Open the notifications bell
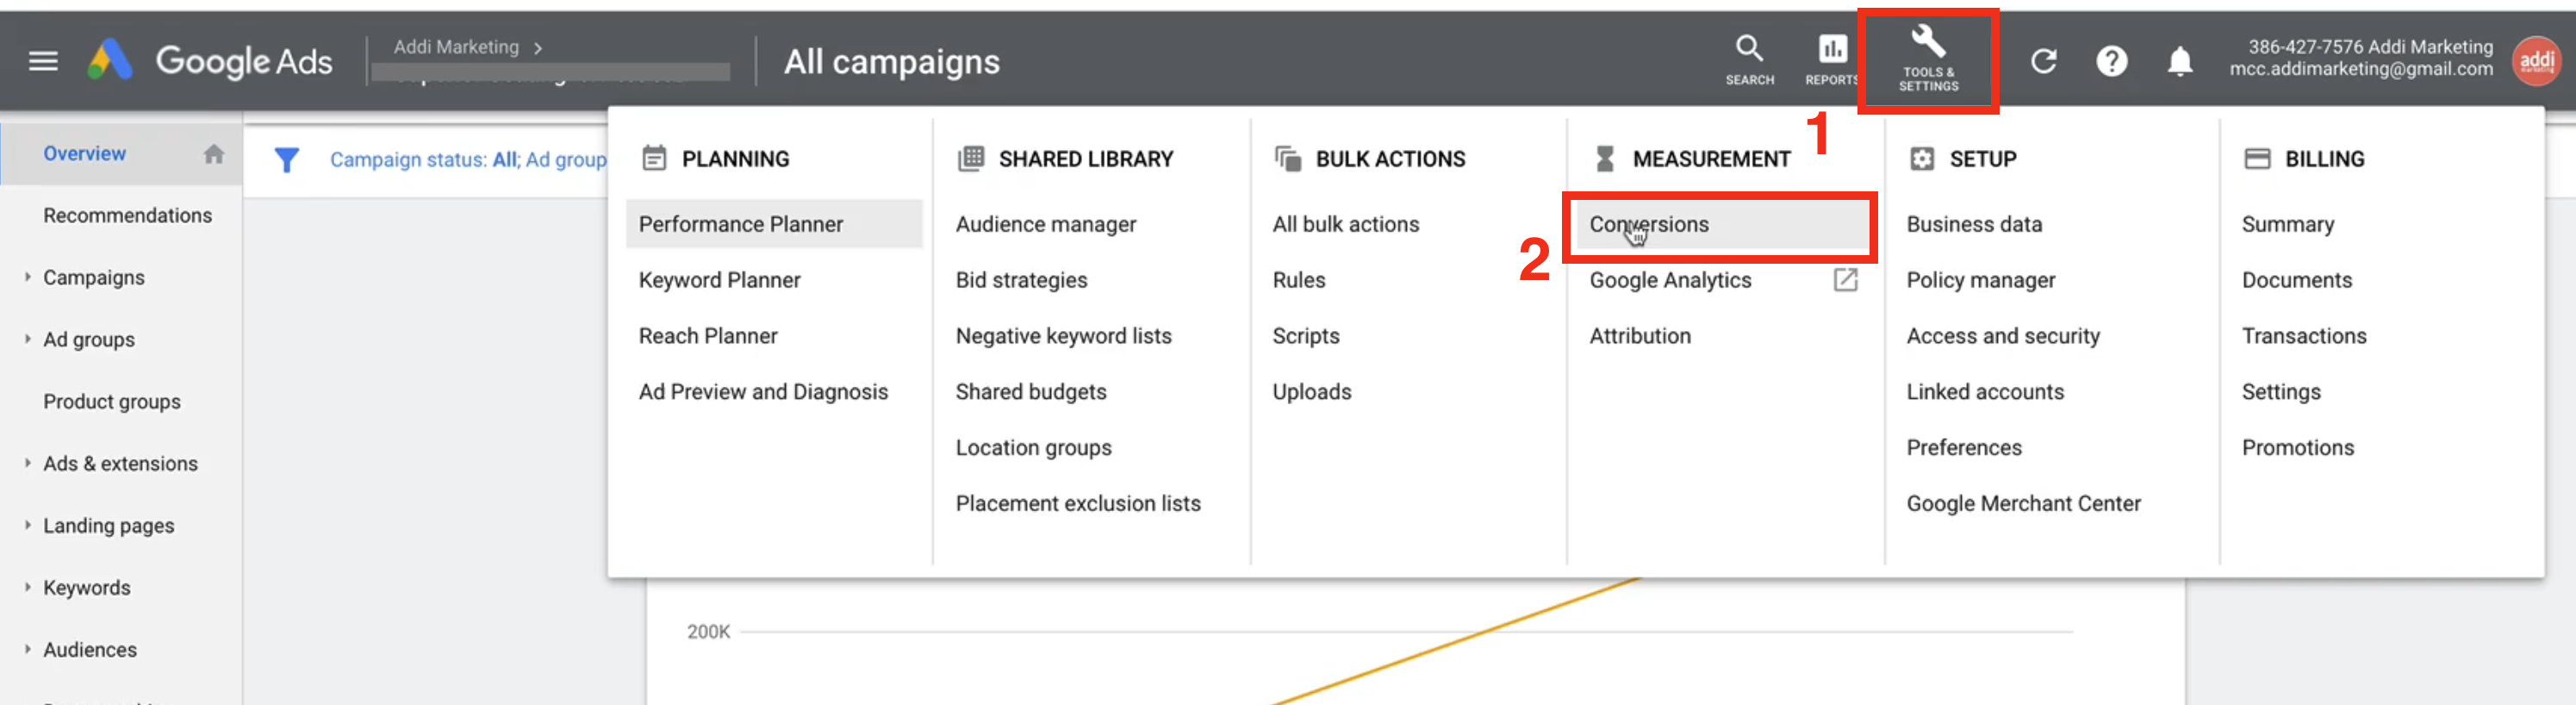This screenshot has height=705, width=2576. click(x=2180, y=62)
